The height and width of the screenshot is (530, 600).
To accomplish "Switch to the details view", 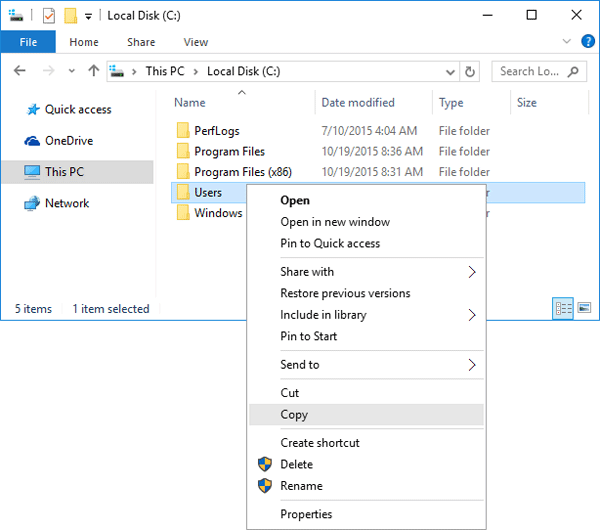I will pos(563,309).
